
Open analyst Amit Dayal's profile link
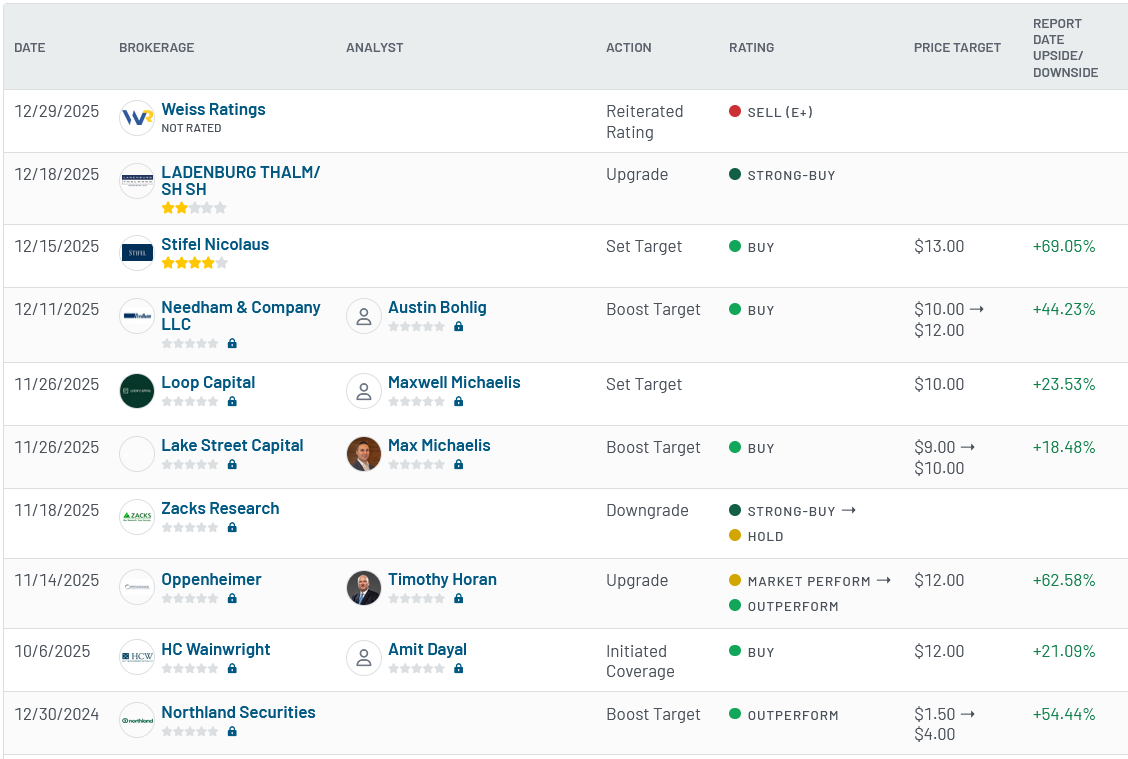click(427, 650)
